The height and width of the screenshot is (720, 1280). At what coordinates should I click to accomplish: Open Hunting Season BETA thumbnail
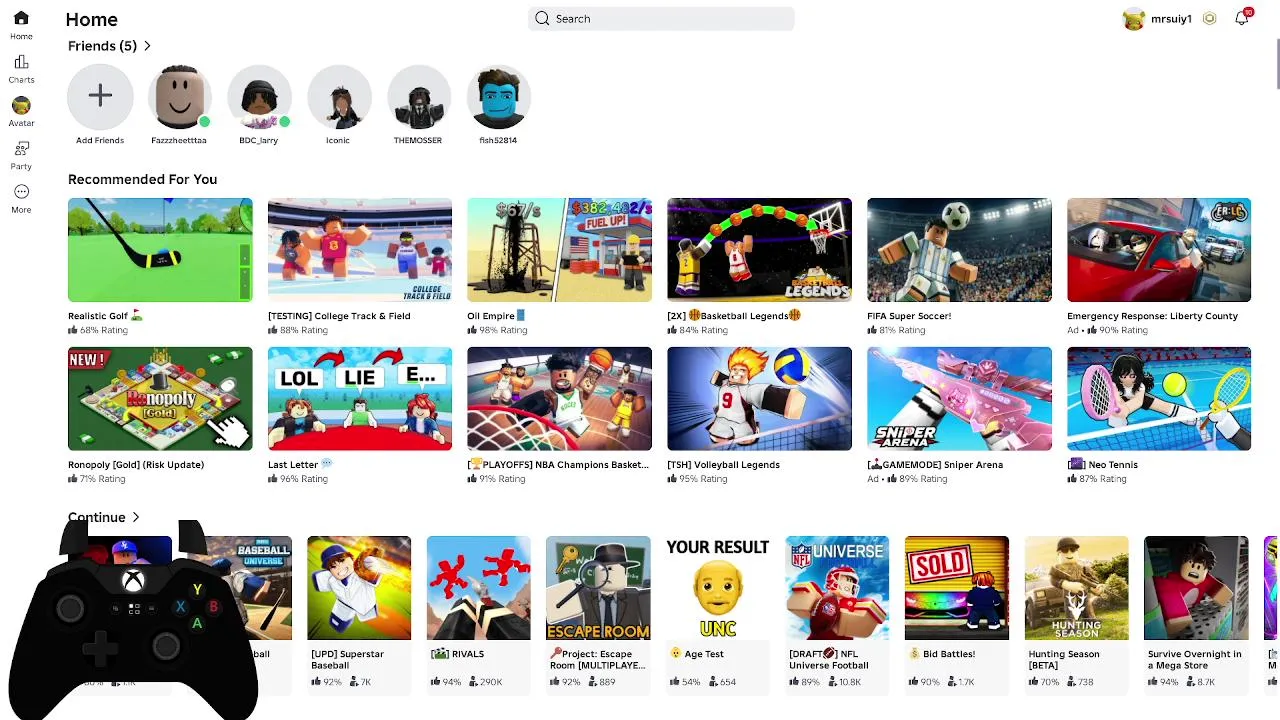1076,588
